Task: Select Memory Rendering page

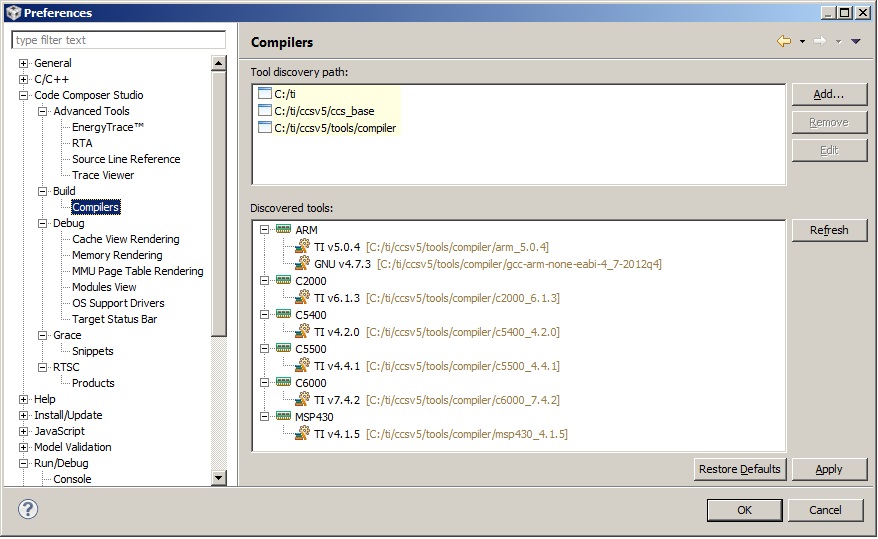Action: click(x=117, y=255)
